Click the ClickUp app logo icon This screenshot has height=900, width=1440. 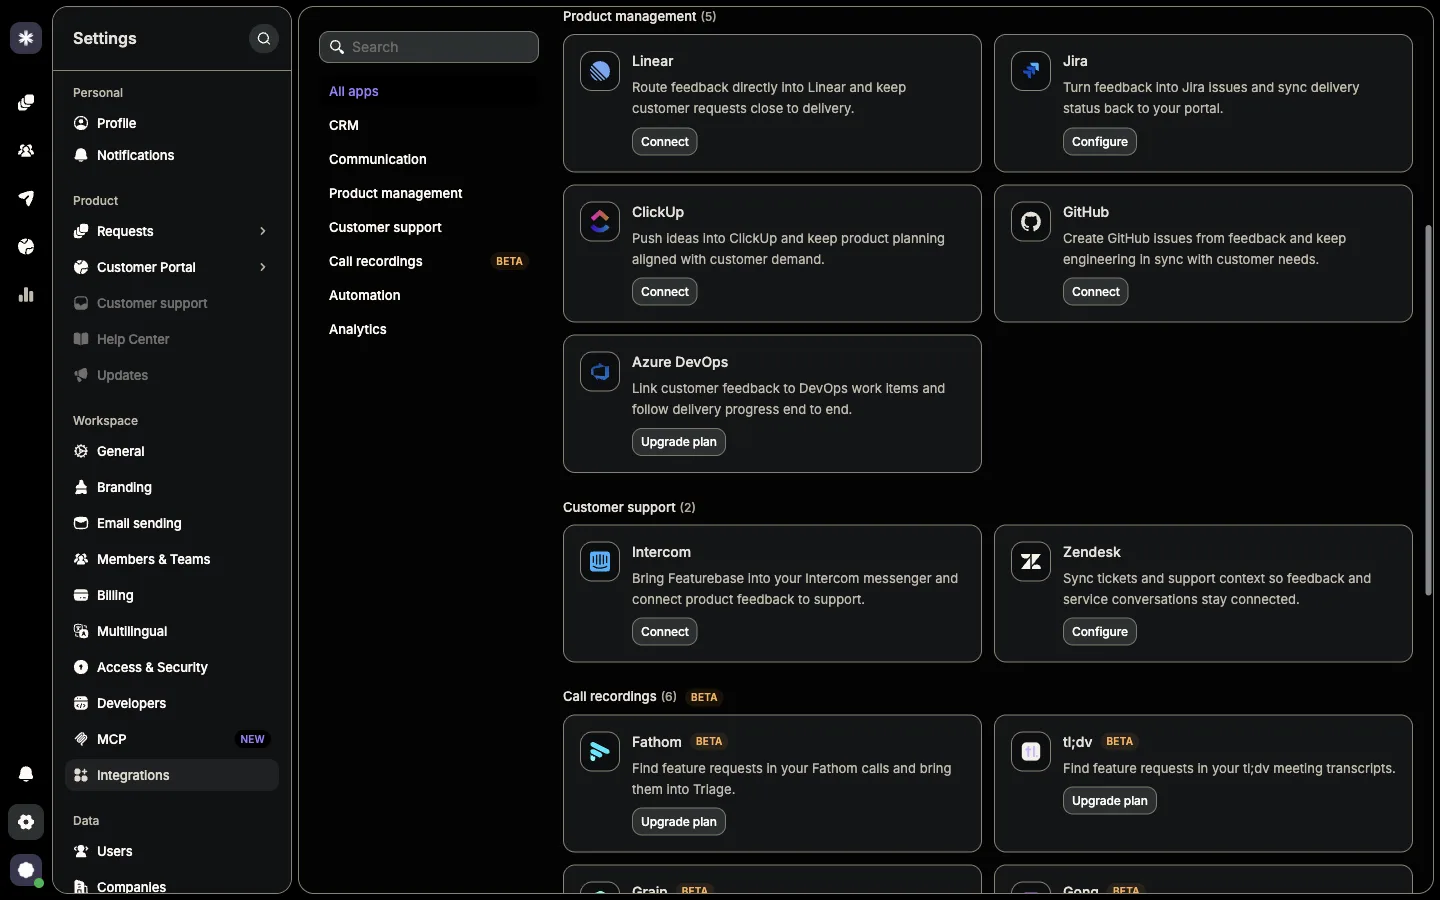click(600, 222)
